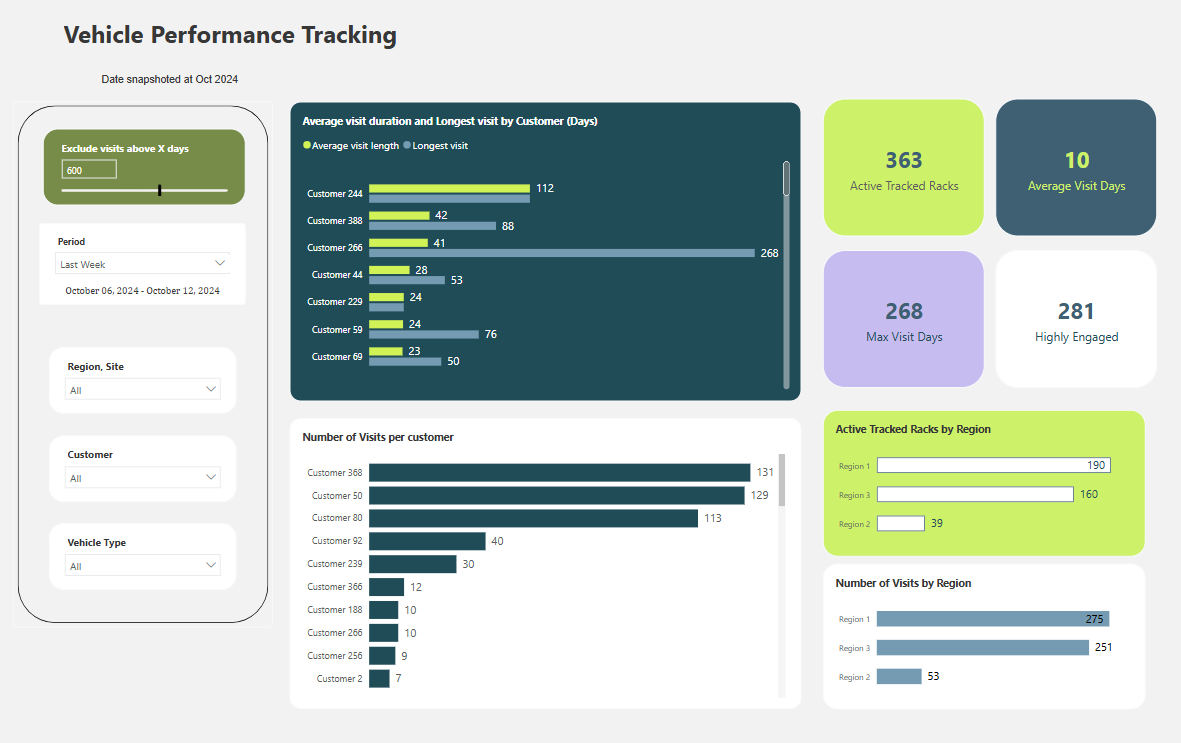The width and height of the screenshot is (1181, 743).
Task: Select Customer 368 visits bar 131
Action: tap(560, 472)
